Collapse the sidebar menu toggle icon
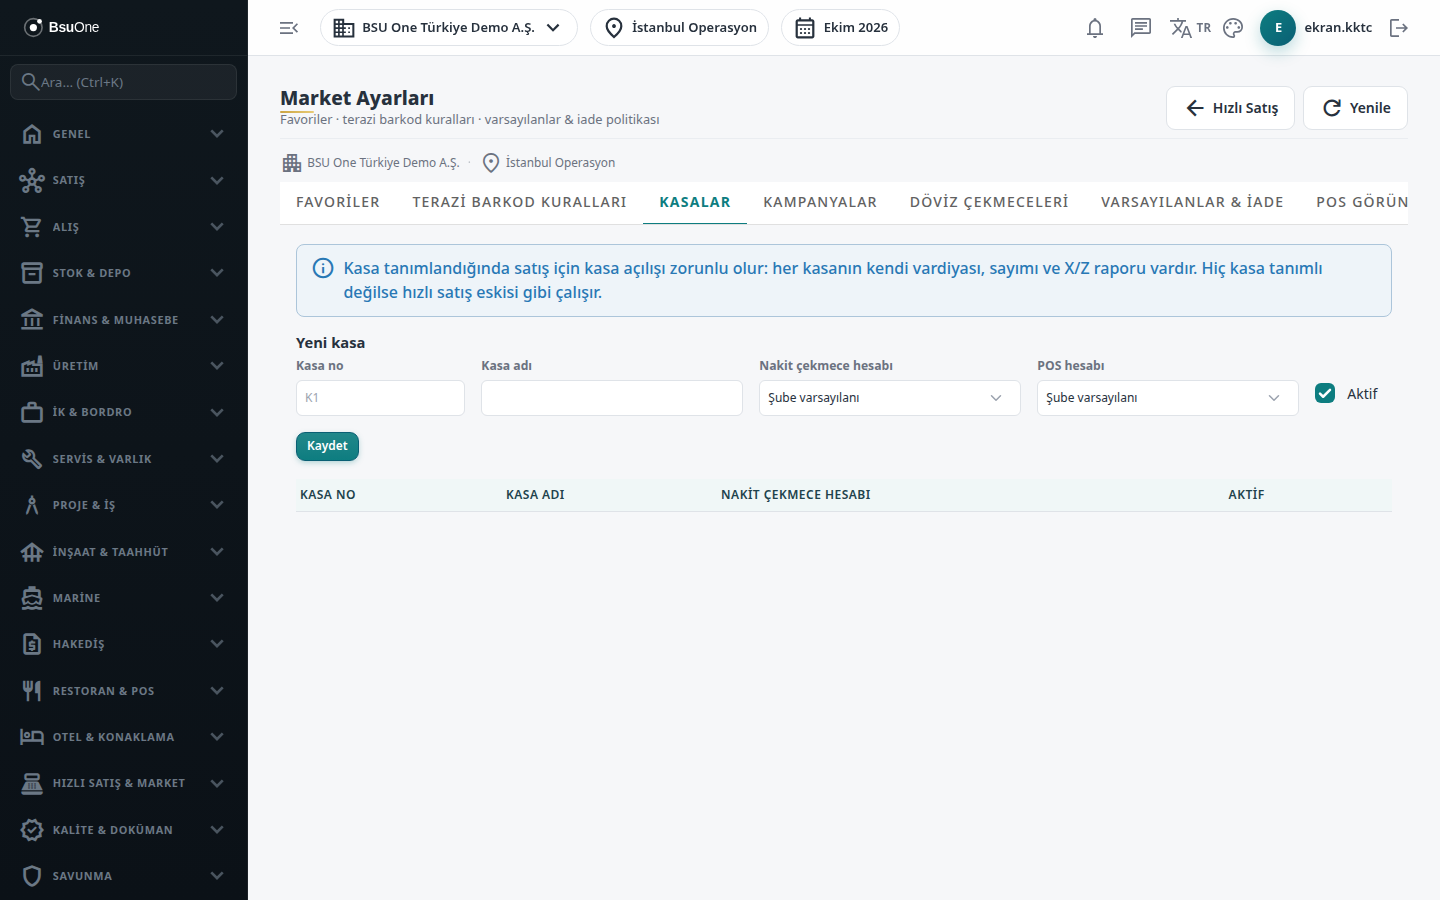 (x=289, y=28)
